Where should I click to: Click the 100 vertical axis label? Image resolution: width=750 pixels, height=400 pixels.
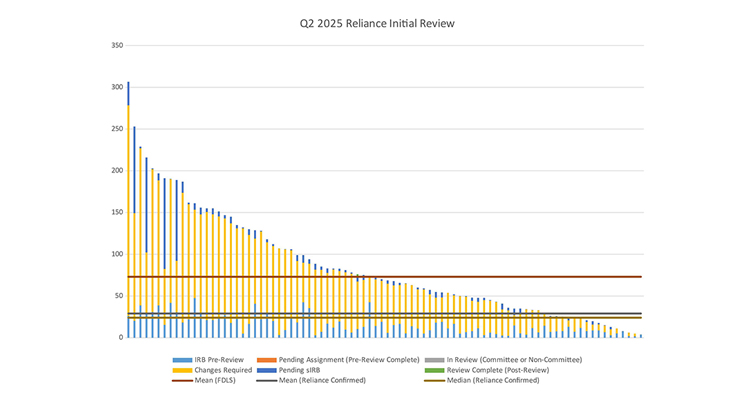click(x=116, y=254)
